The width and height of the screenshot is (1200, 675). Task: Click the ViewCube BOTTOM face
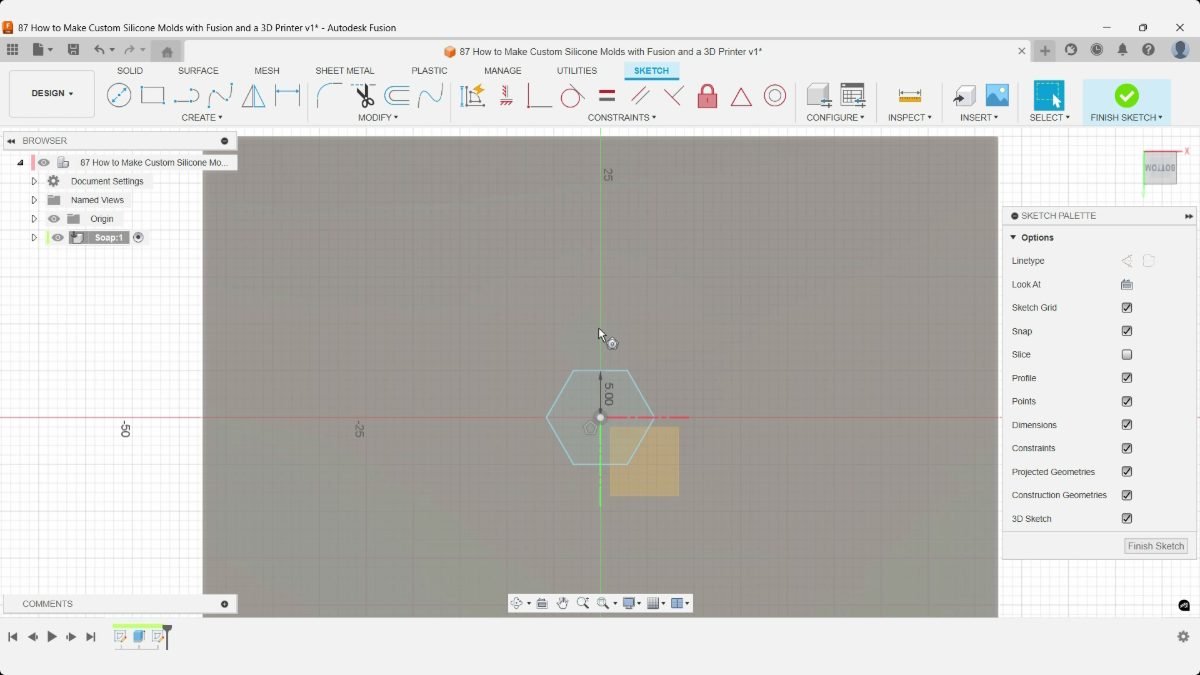(1160, 167)
